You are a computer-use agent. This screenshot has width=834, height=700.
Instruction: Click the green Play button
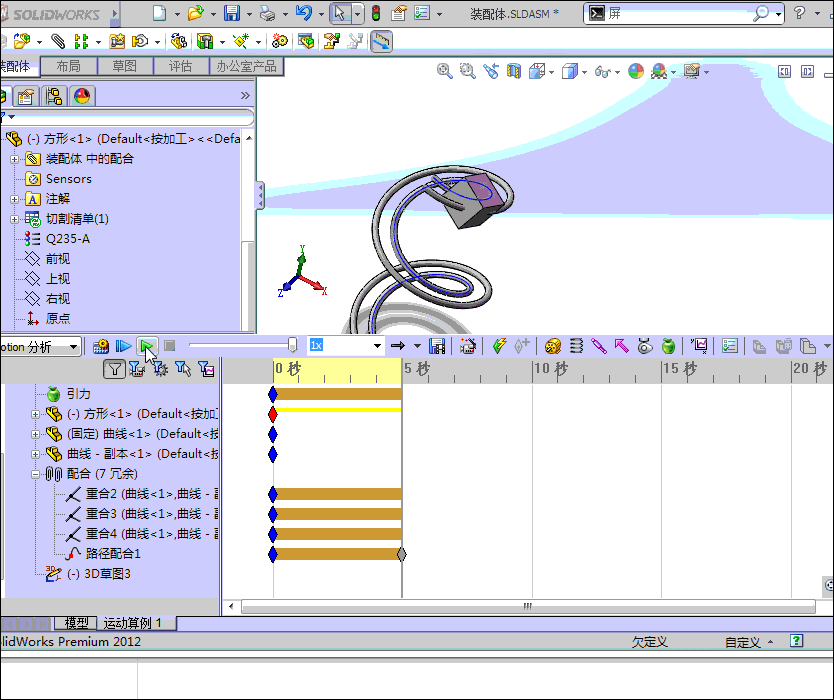pyautogui.click(x=147, y=346)
